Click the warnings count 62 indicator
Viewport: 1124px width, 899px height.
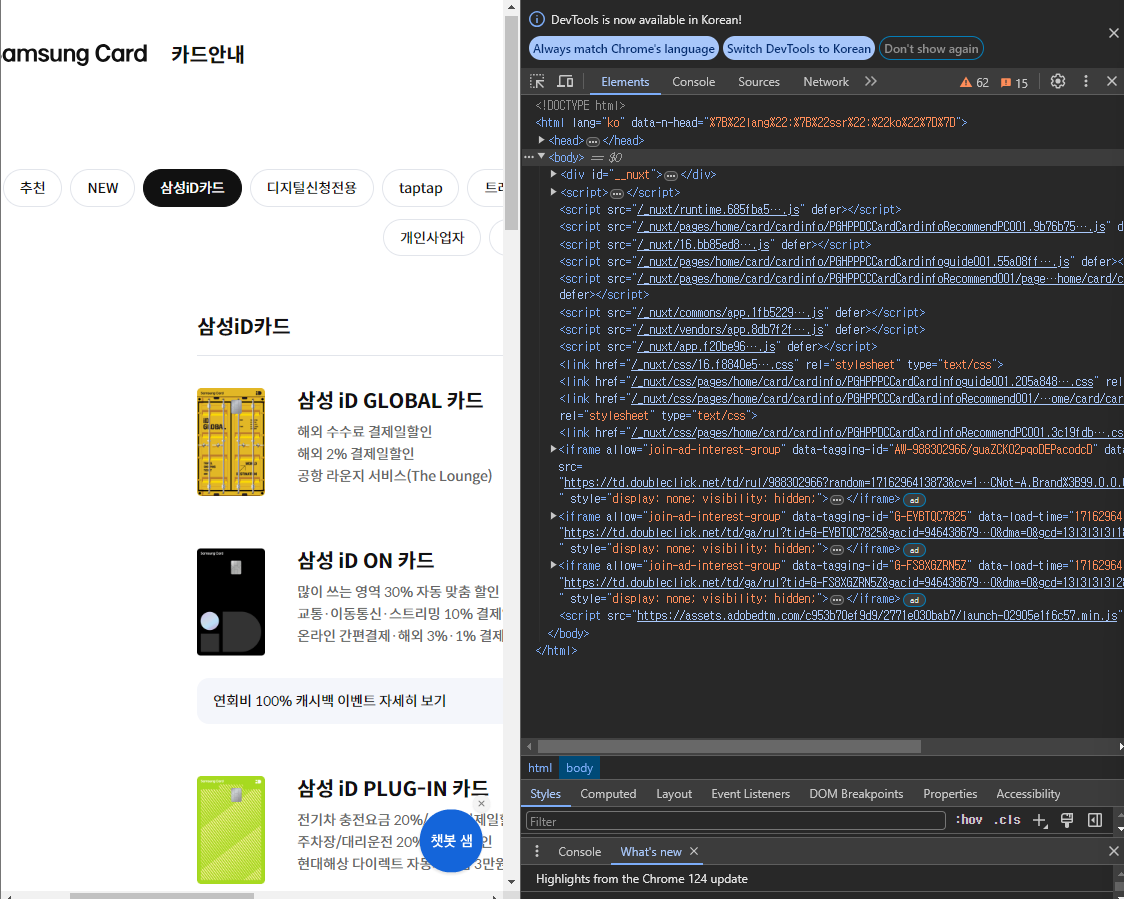[x=974, y=82]
